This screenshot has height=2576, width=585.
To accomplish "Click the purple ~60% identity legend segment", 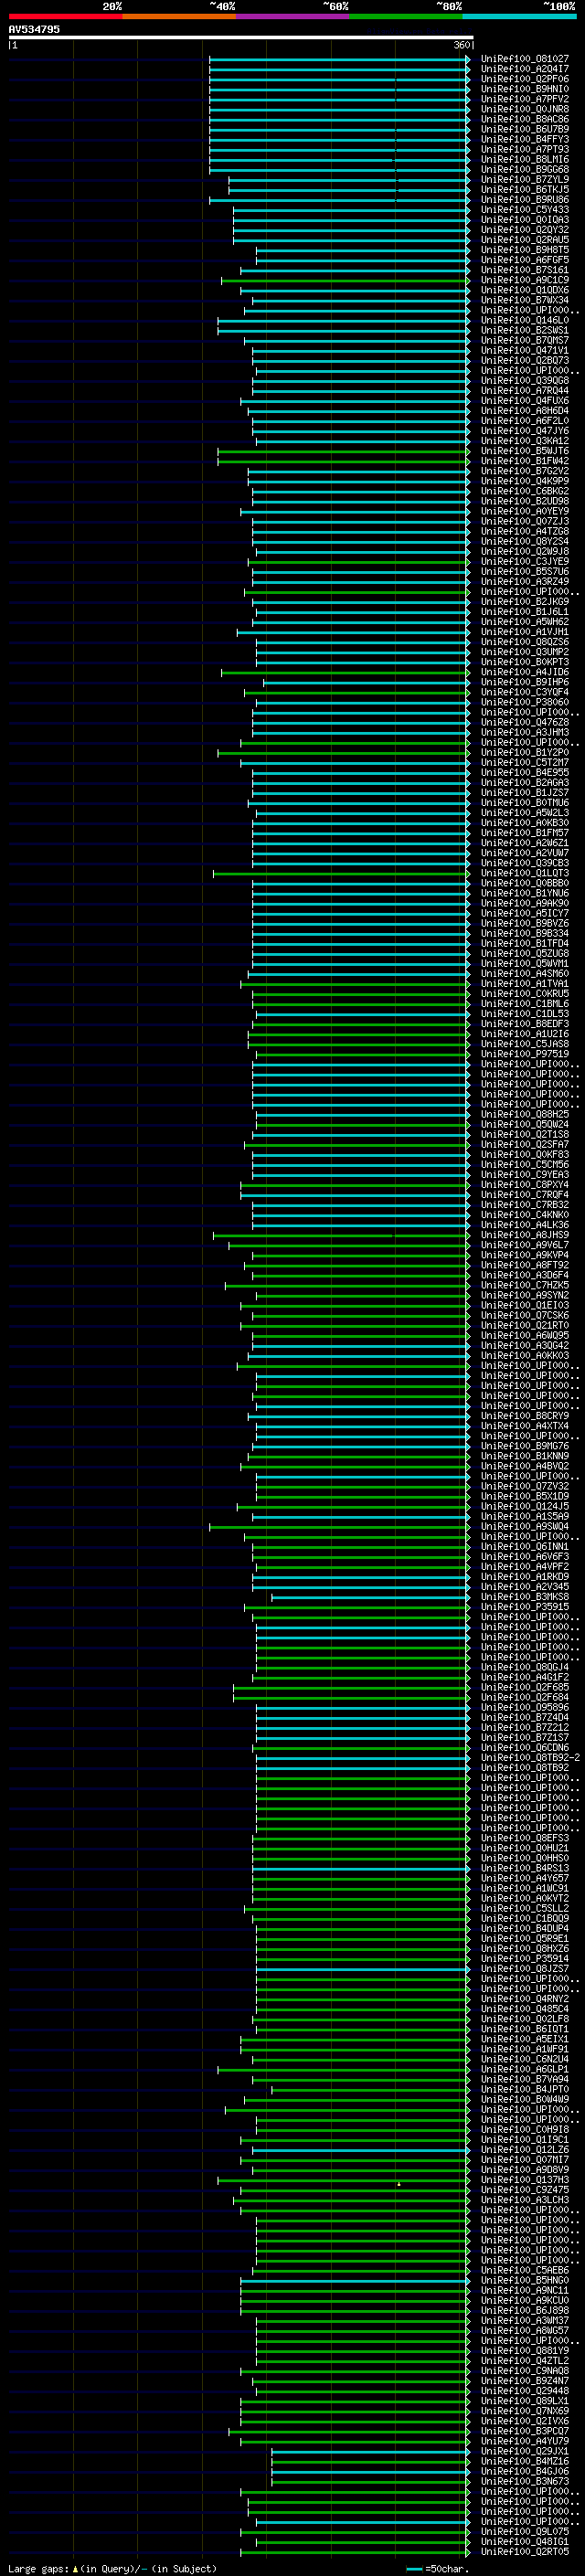I will coord(293,16).
